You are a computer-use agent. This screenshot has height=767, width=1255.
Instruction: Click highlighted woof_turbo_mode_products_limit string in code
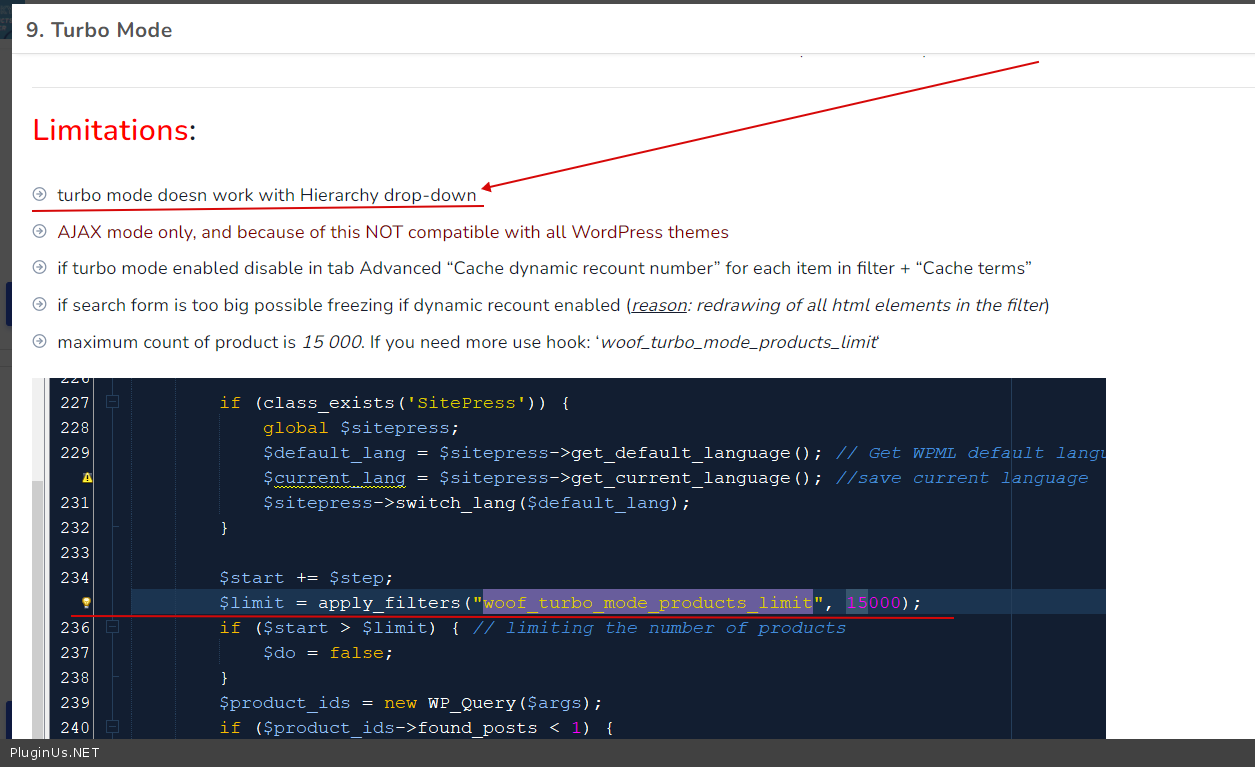648,603
